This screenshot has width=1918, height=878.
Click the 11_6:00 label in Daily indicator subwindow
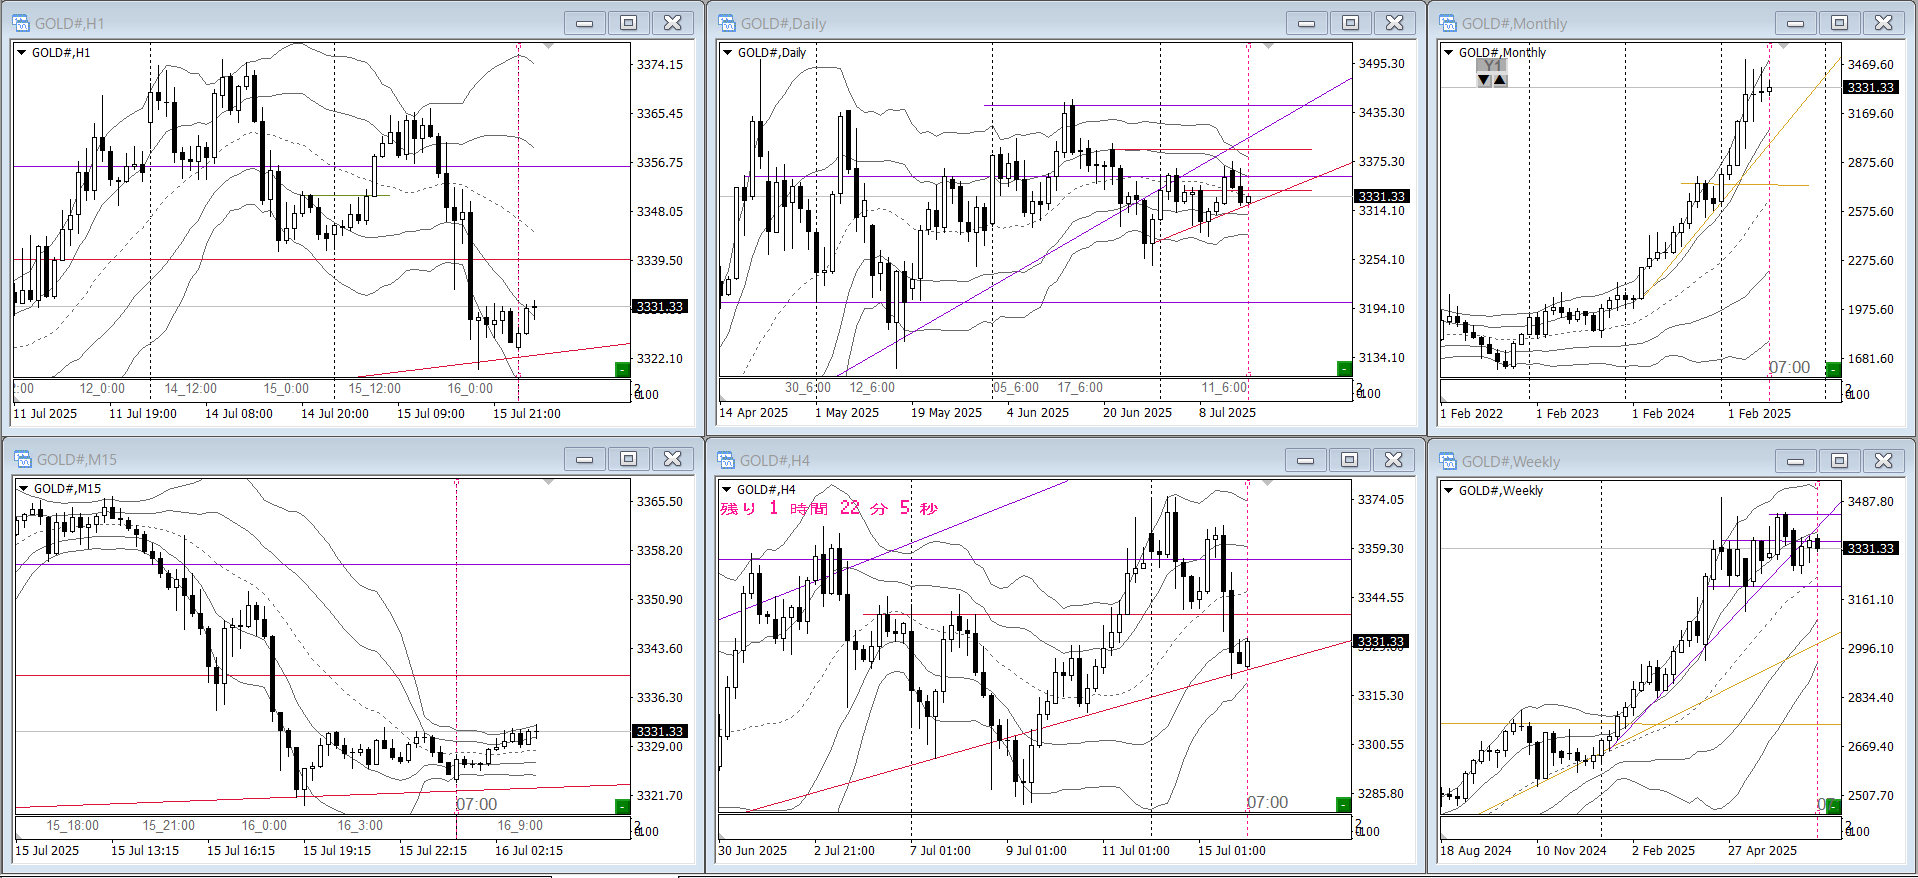[x=1225, y=388]
